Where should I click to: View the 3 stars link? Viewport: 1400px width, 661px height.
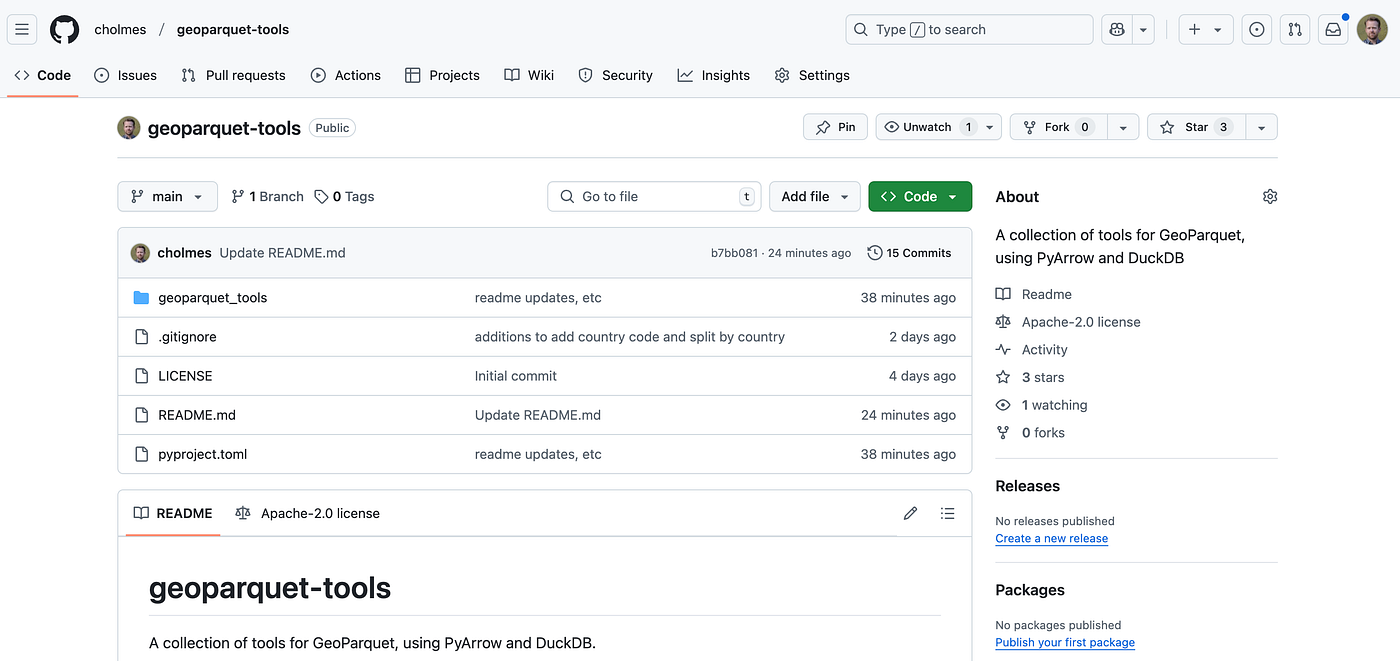tap(1030, 377)
